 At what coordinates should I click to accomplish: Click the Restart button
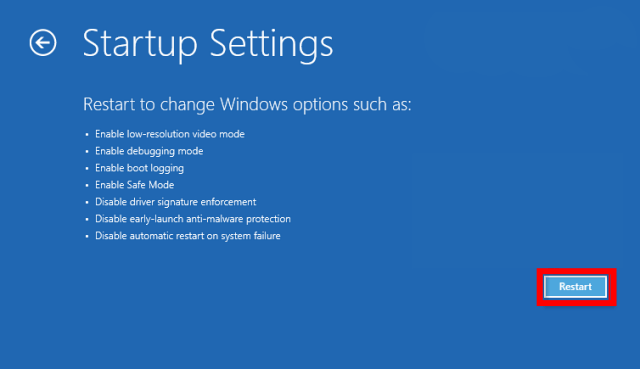coord(576,287)
